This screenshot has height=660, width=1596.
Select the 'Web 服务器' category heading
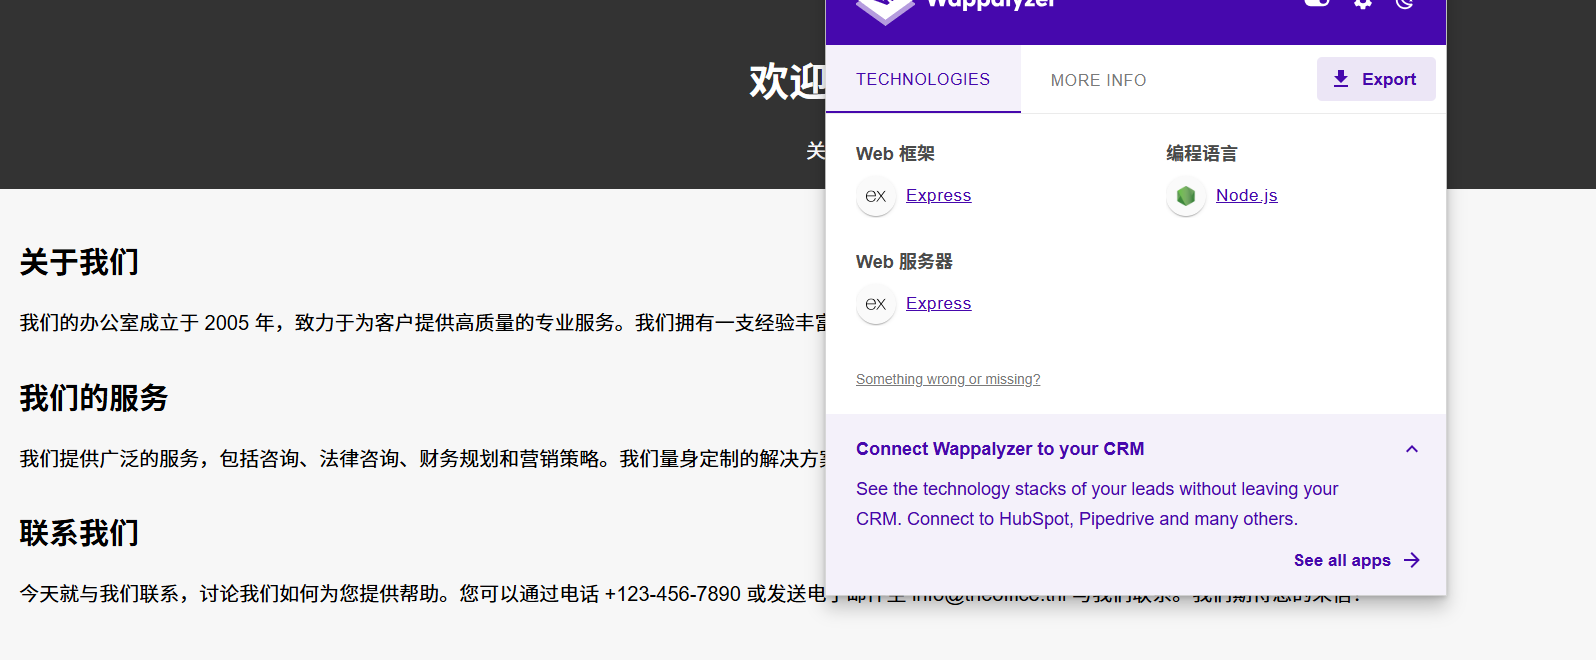[904, 262]
